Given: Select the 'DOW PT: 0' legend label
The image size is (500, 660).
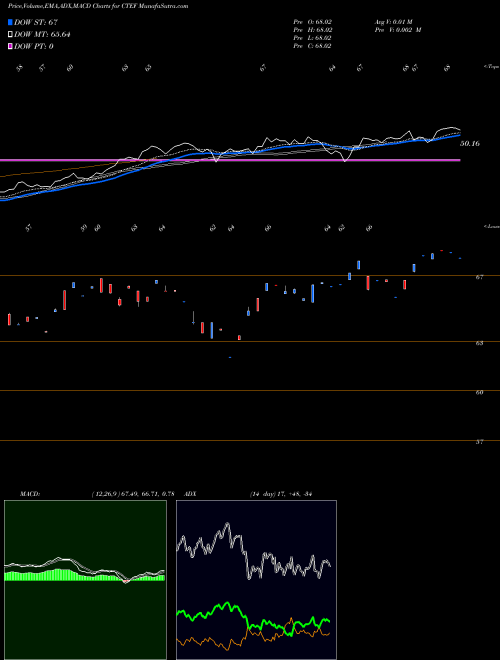Looking at the screenshot, I should coord(34,46).
